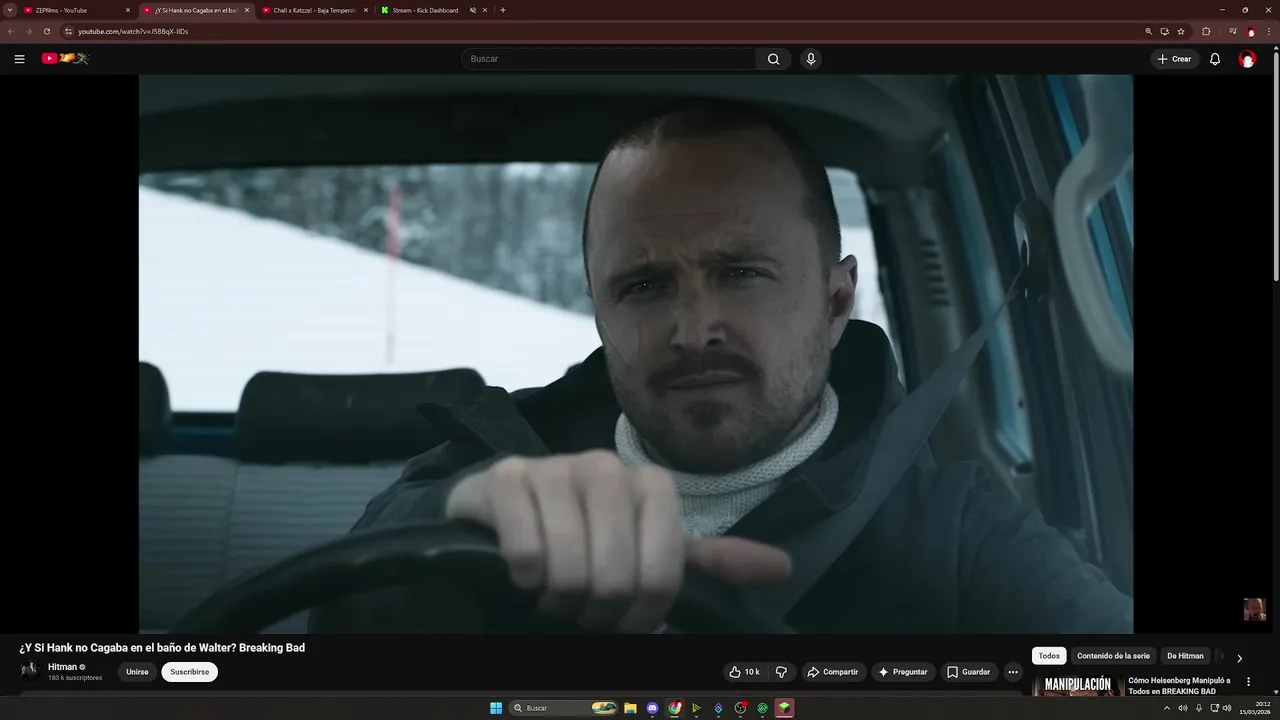The height and width of the screenshot is (720, 1280).
Task: Open clock and date in taskbar
Action: (1255, 708)
